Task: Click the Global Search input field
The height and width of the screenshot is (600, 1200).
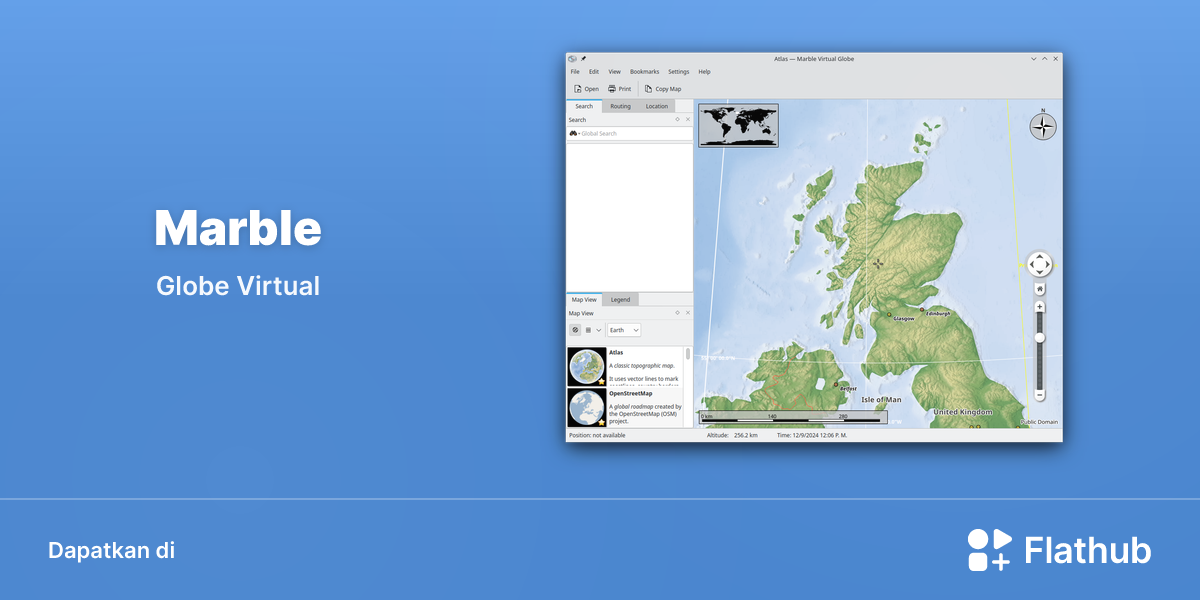Action: point(630,133)
